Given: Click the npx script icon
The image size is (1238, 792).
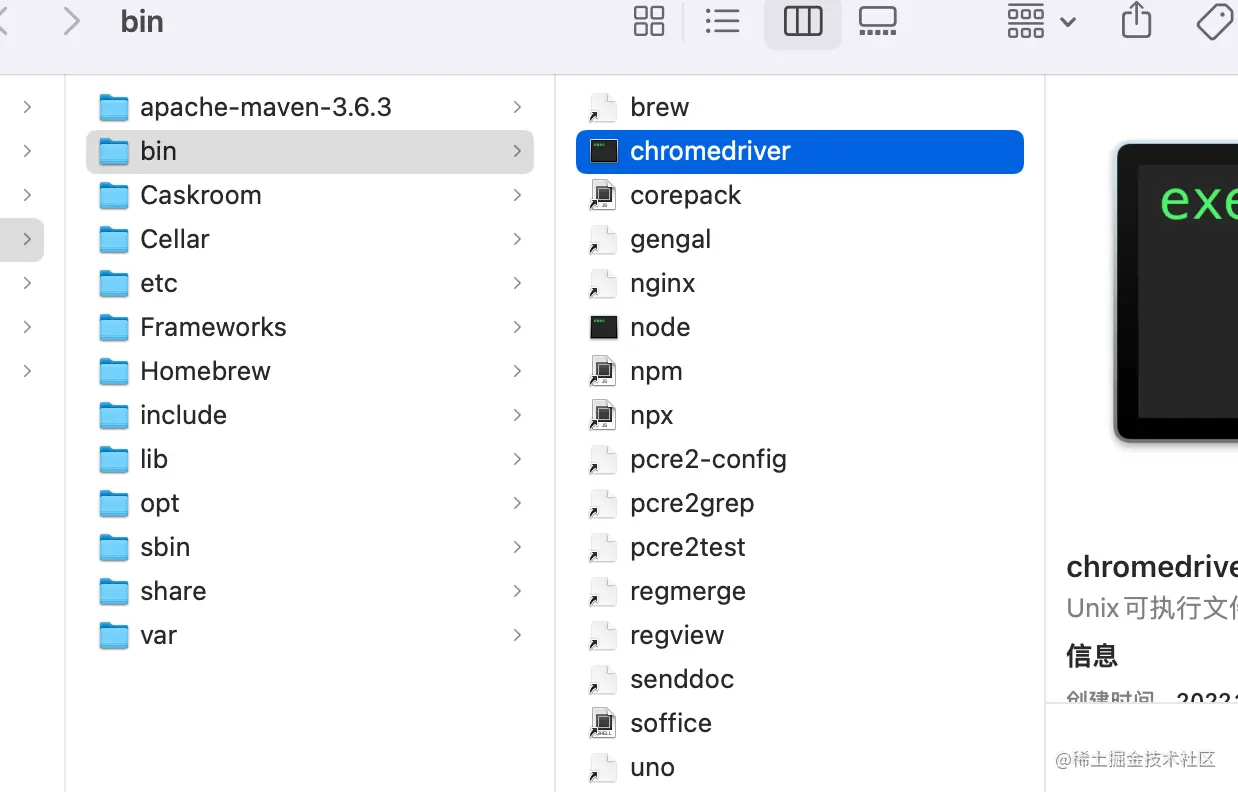Looking at the screenshot, I should pos(603,415).
